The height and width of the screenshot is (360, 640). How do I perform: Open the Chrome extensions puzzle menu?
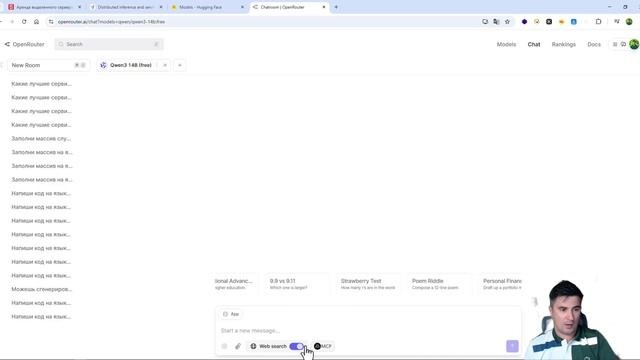pyautogui.click(x=598, y=22)
